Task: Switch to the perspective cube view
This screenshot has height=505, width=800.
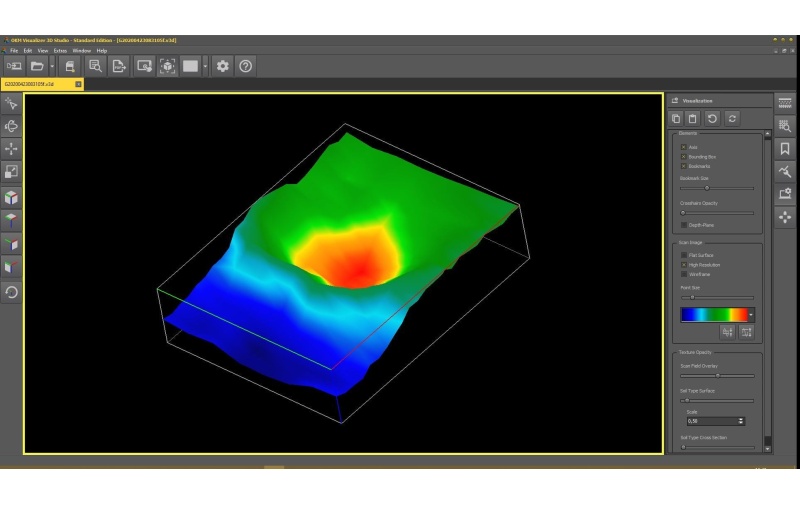Action: pyautogui.click(x=11, y=197)
